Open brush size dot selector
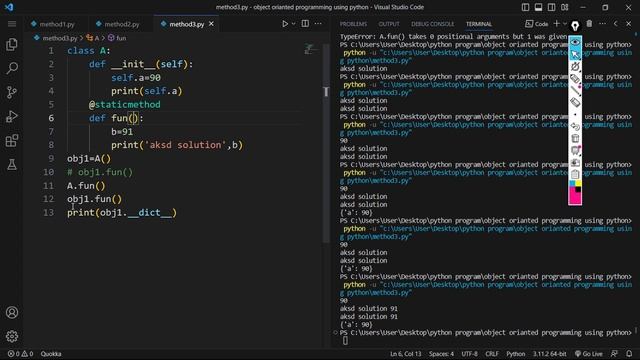Viewport: 640px width, 360px height. pos(575,115)
